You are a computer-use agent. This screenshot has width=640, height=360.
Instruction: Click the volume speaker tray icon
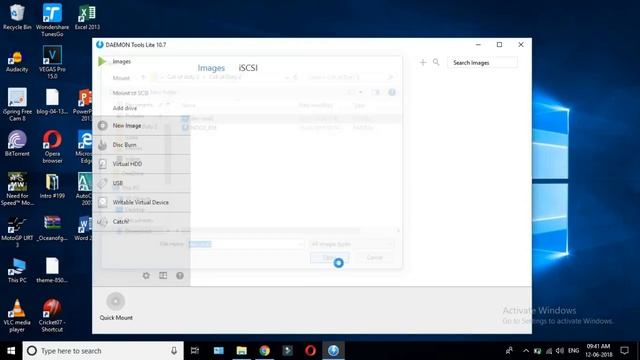560,351
